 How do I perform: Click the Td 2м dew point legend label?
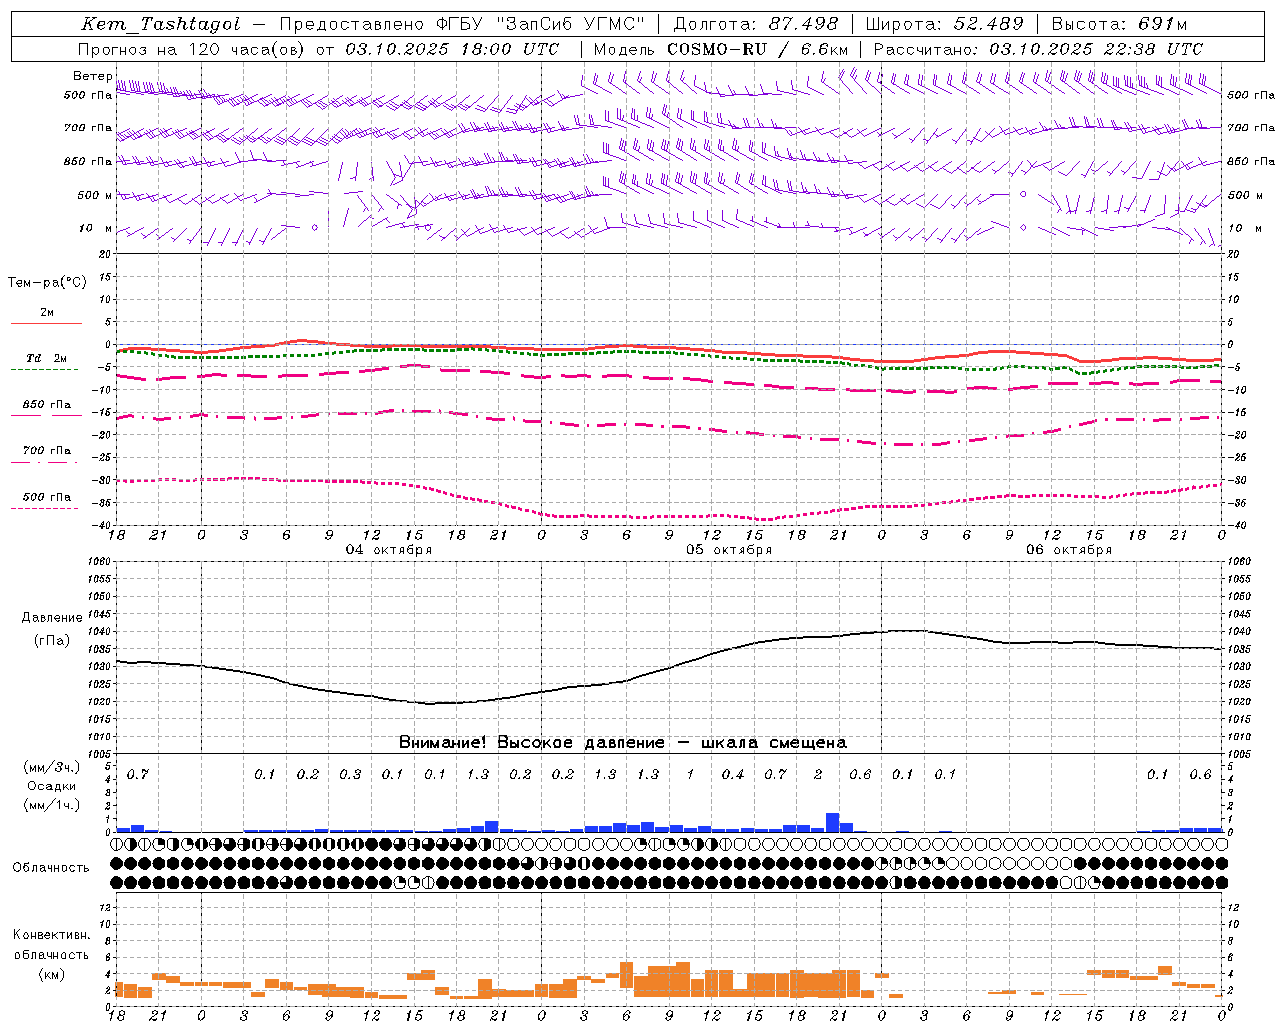[47, 358]
